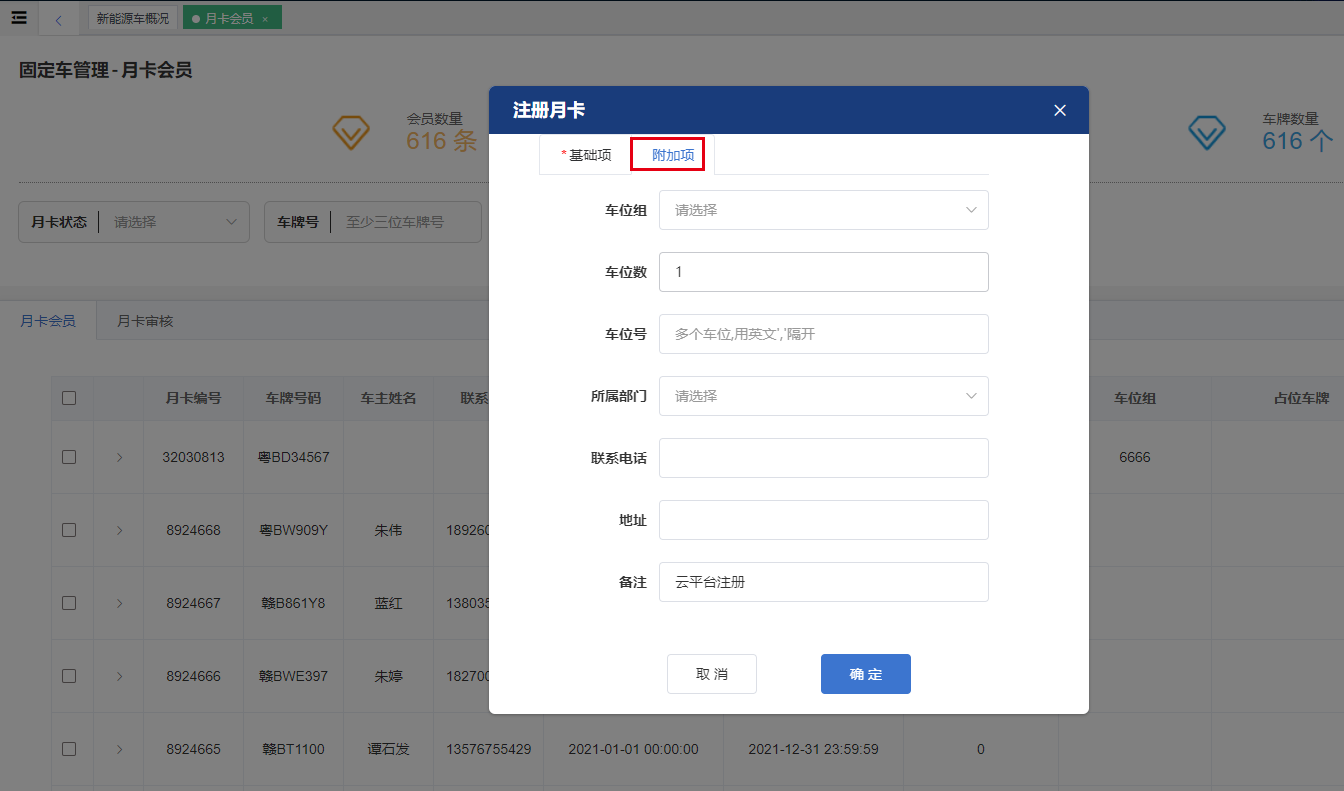
Task: Open the hamburger sidebar menu icon
Action: tap(19, 17)
